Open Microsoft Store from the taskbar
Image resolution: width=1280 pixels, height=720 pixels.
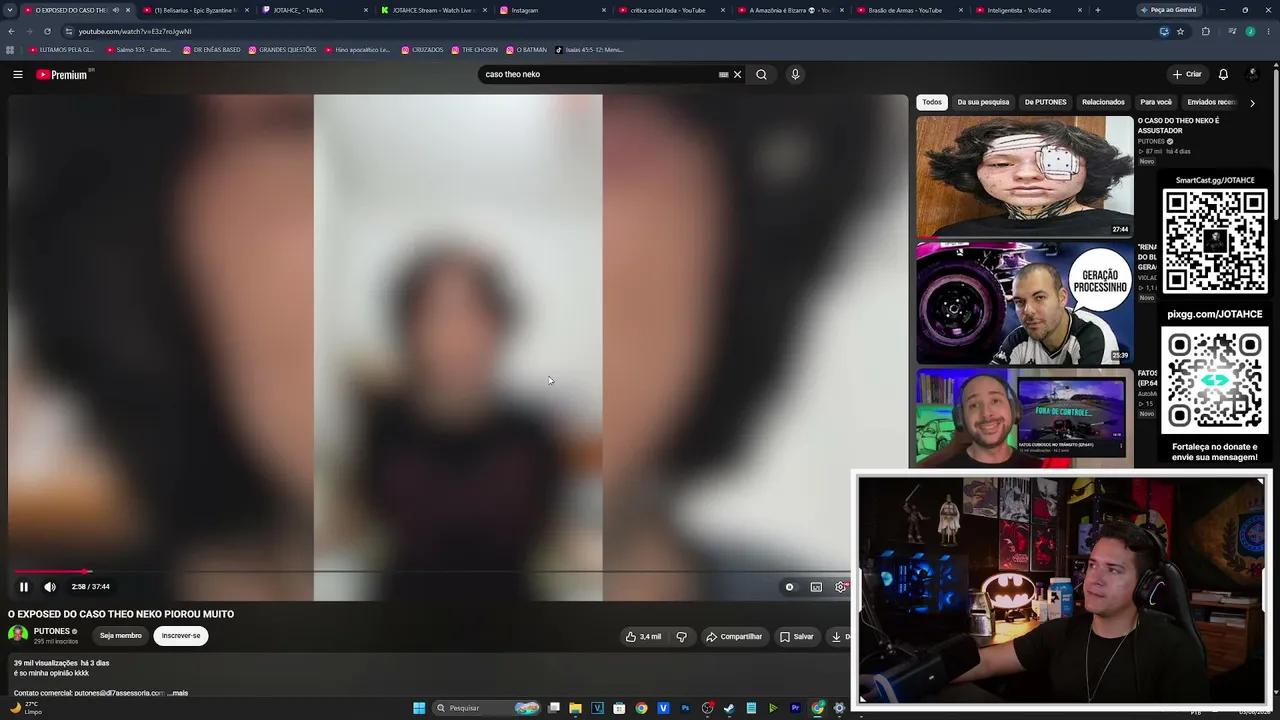pyautogui.click(x=619, y=708)
